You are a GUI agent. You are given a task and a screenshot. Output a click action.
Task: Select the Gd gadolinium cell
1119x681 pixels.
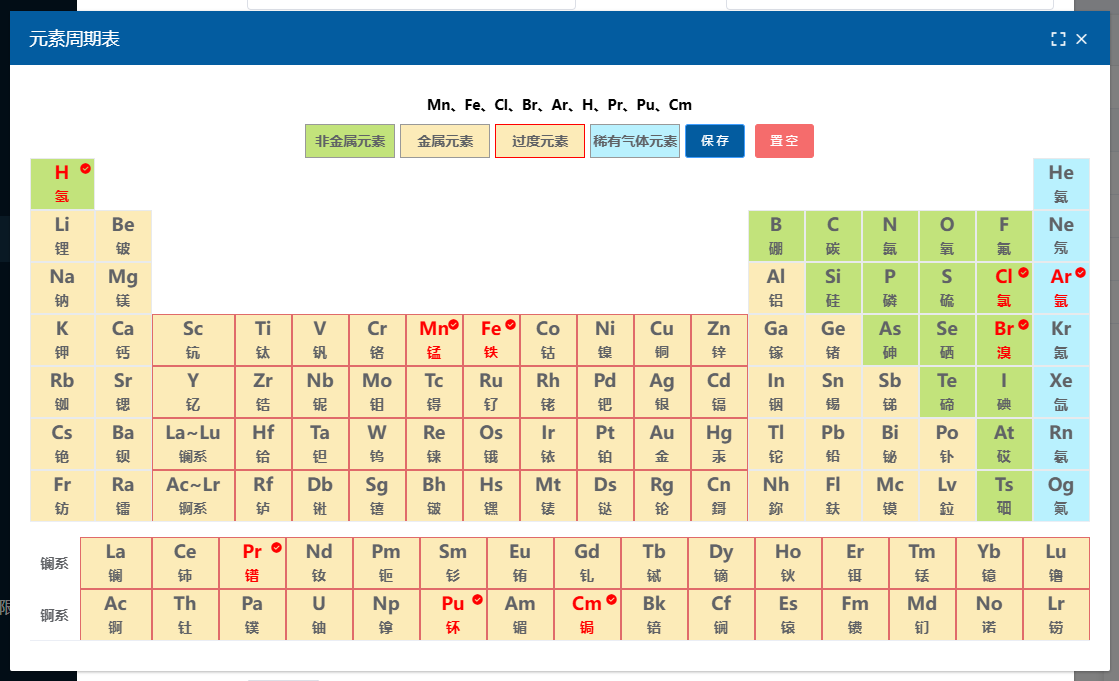[x=587, y=563]
